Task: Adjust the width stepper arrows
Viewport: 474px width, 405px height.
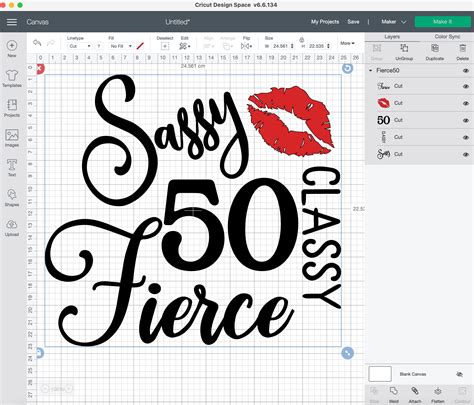Action: (x=292, y=46)
